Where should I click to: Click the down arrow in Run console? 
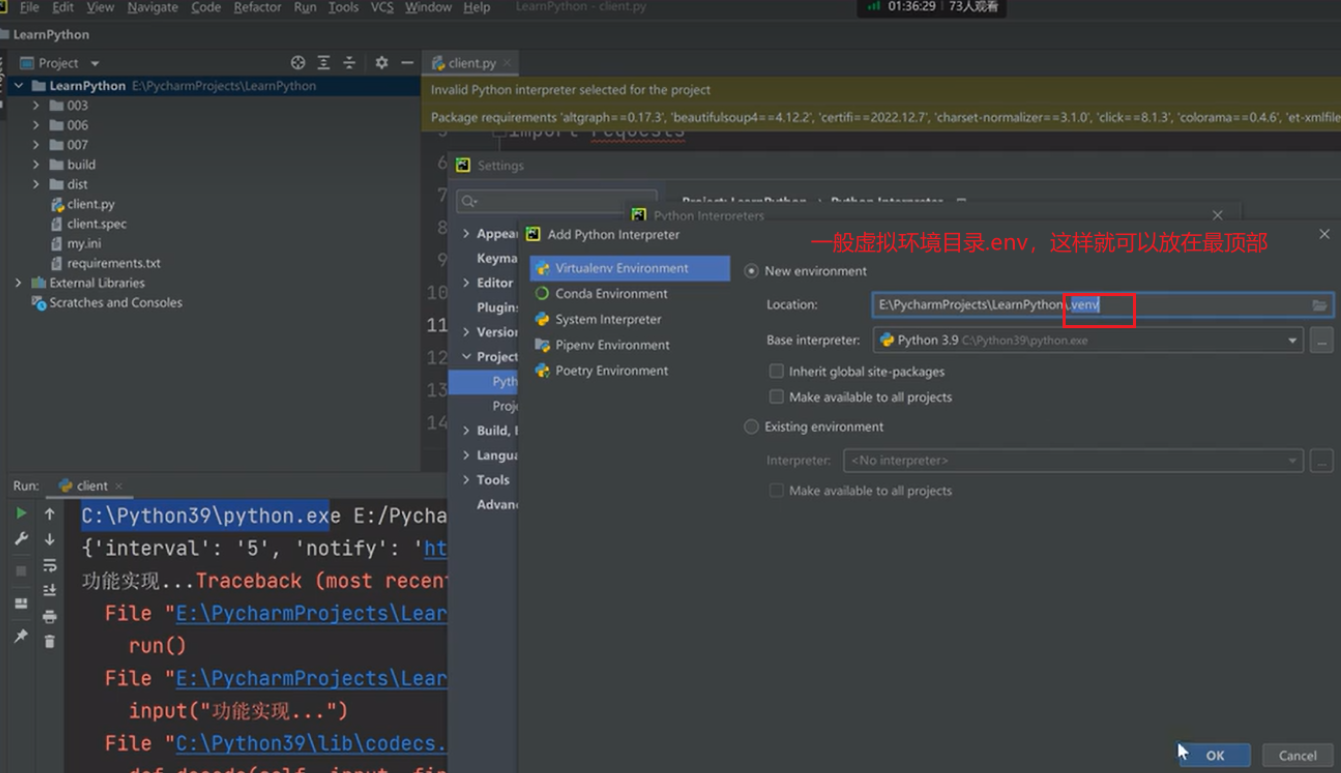coord(49,539)
